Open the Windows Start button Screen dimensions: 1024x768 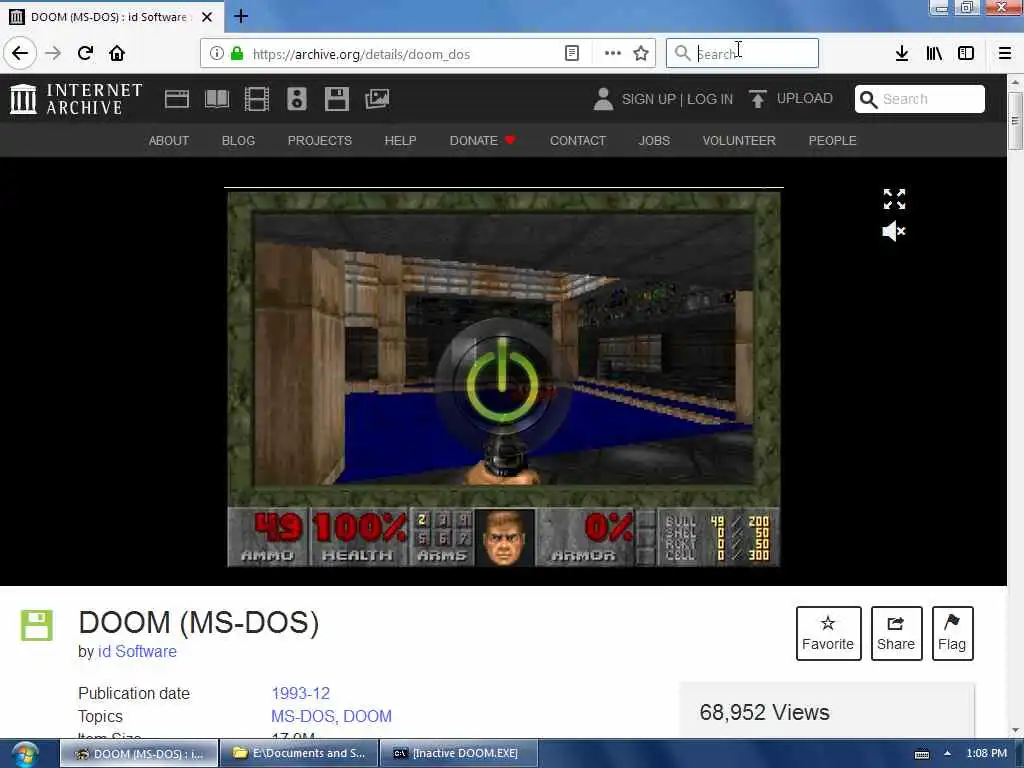24,754
